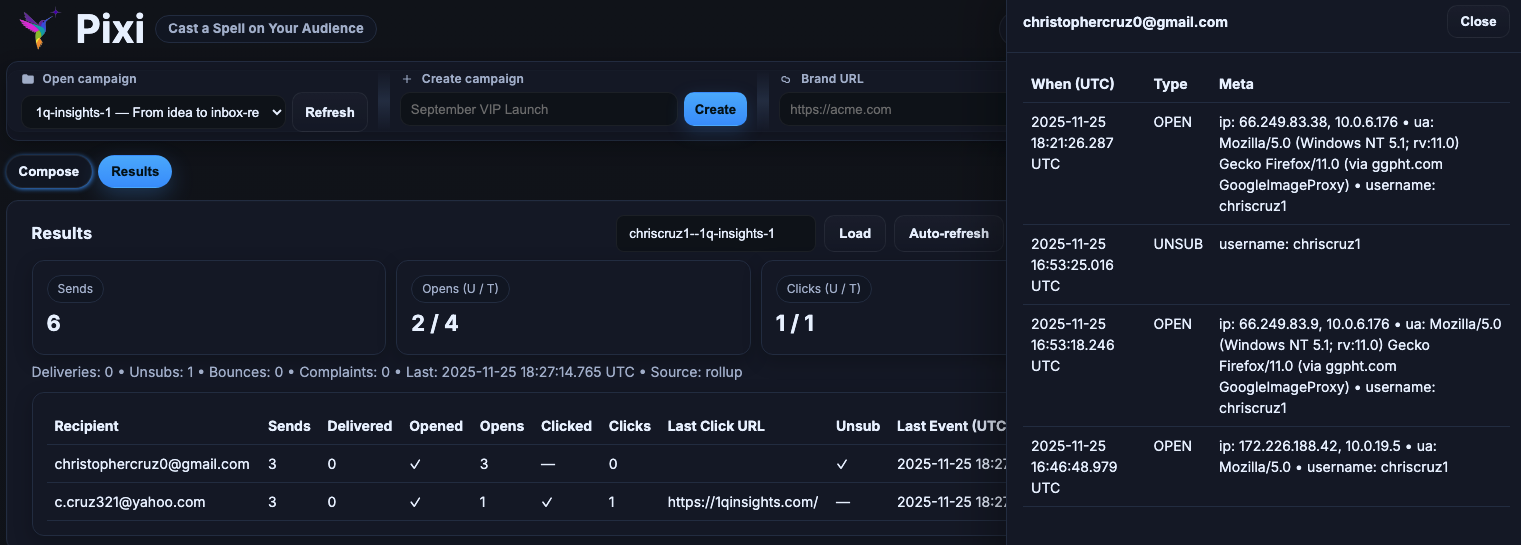The width and height of the screenshot is (1521, 545).
Task: Click the Load button
Action: pyautogui.click(x=855, y=233)
